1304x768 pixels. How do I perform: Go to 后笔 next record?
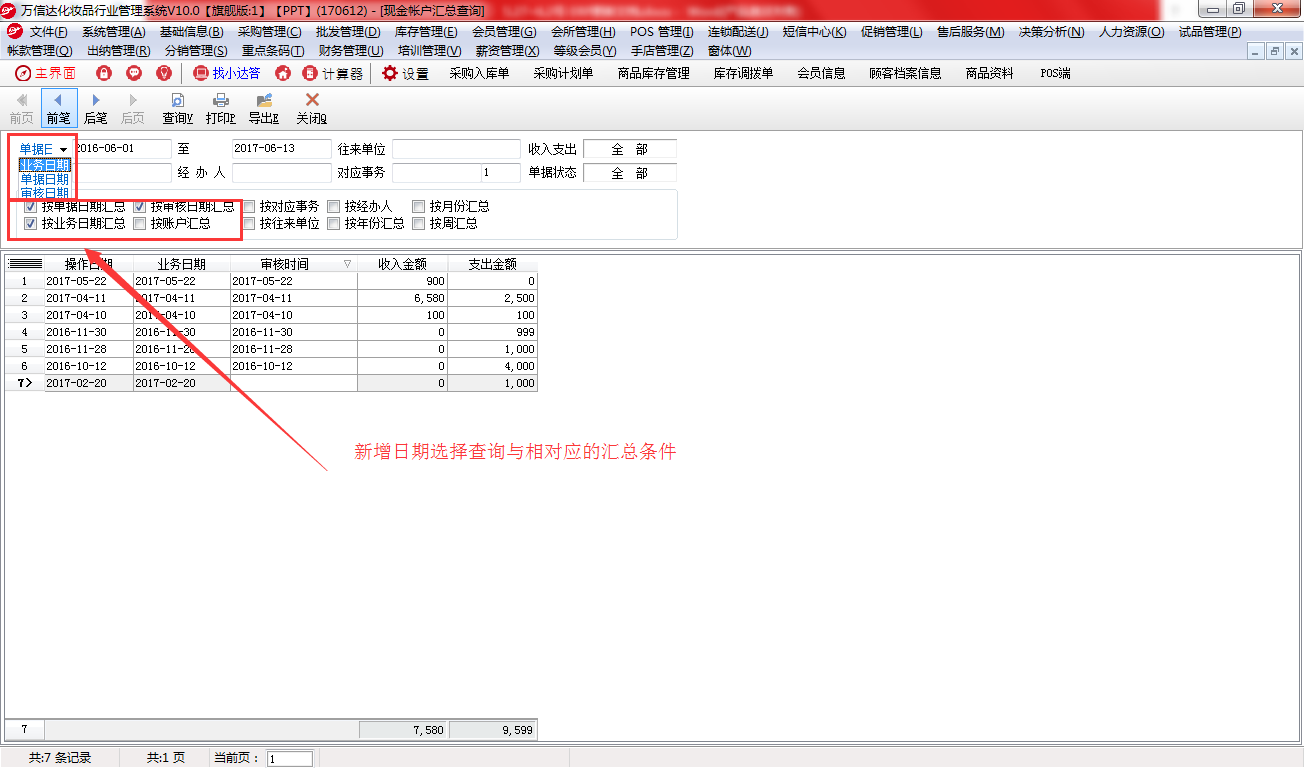pyautogui.click(x=96, y=108)
